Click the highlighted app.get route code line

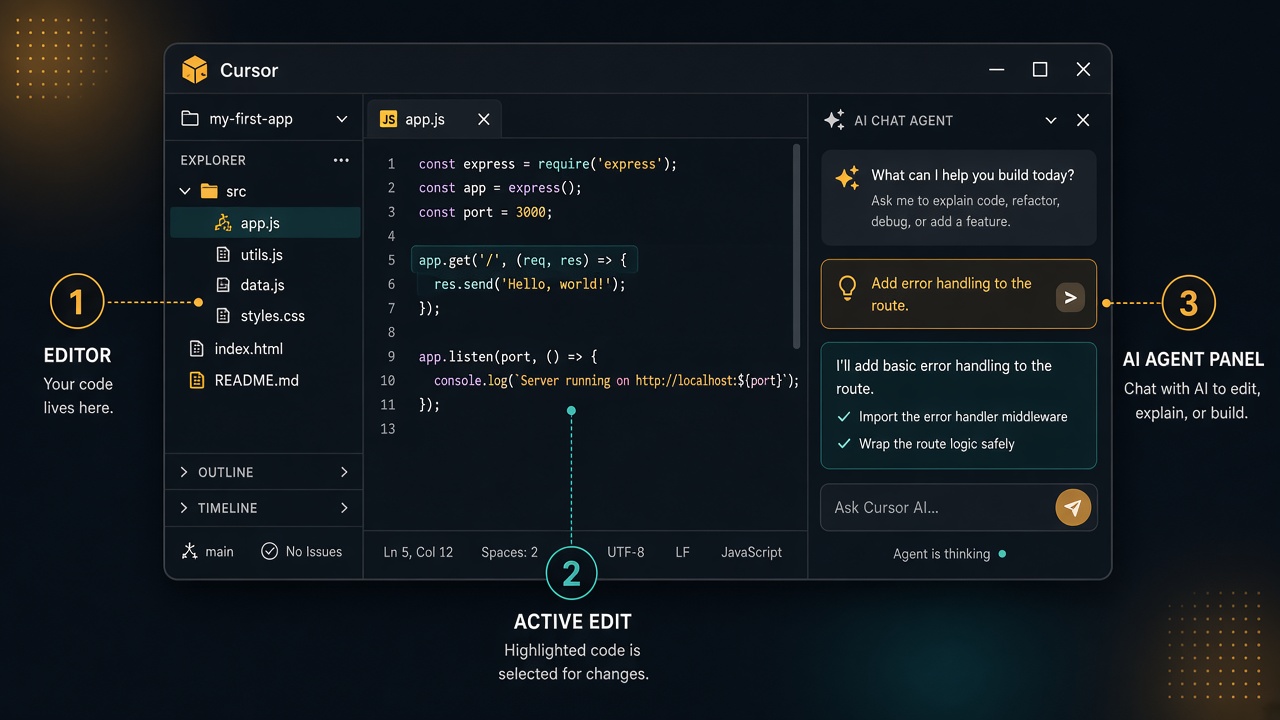[x=524, y=260]
